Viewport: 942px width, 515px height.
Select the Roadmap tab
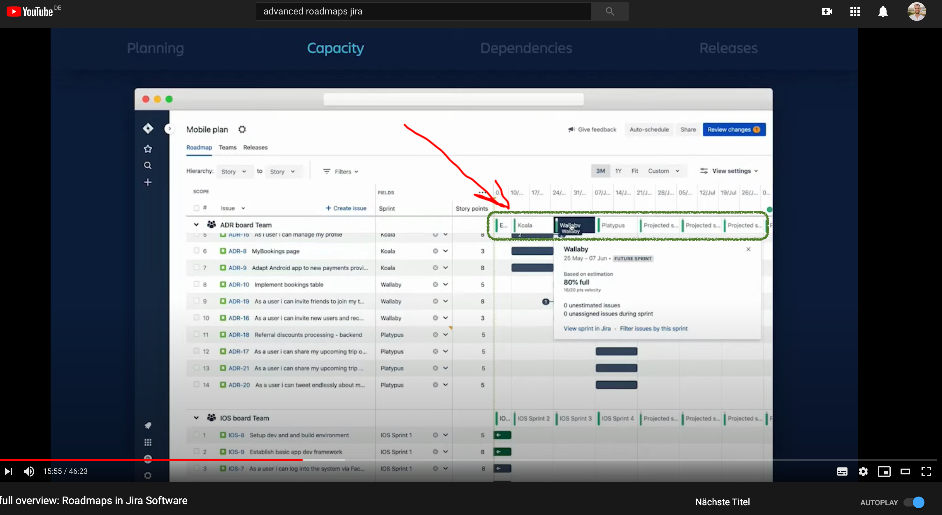point(199,148)
